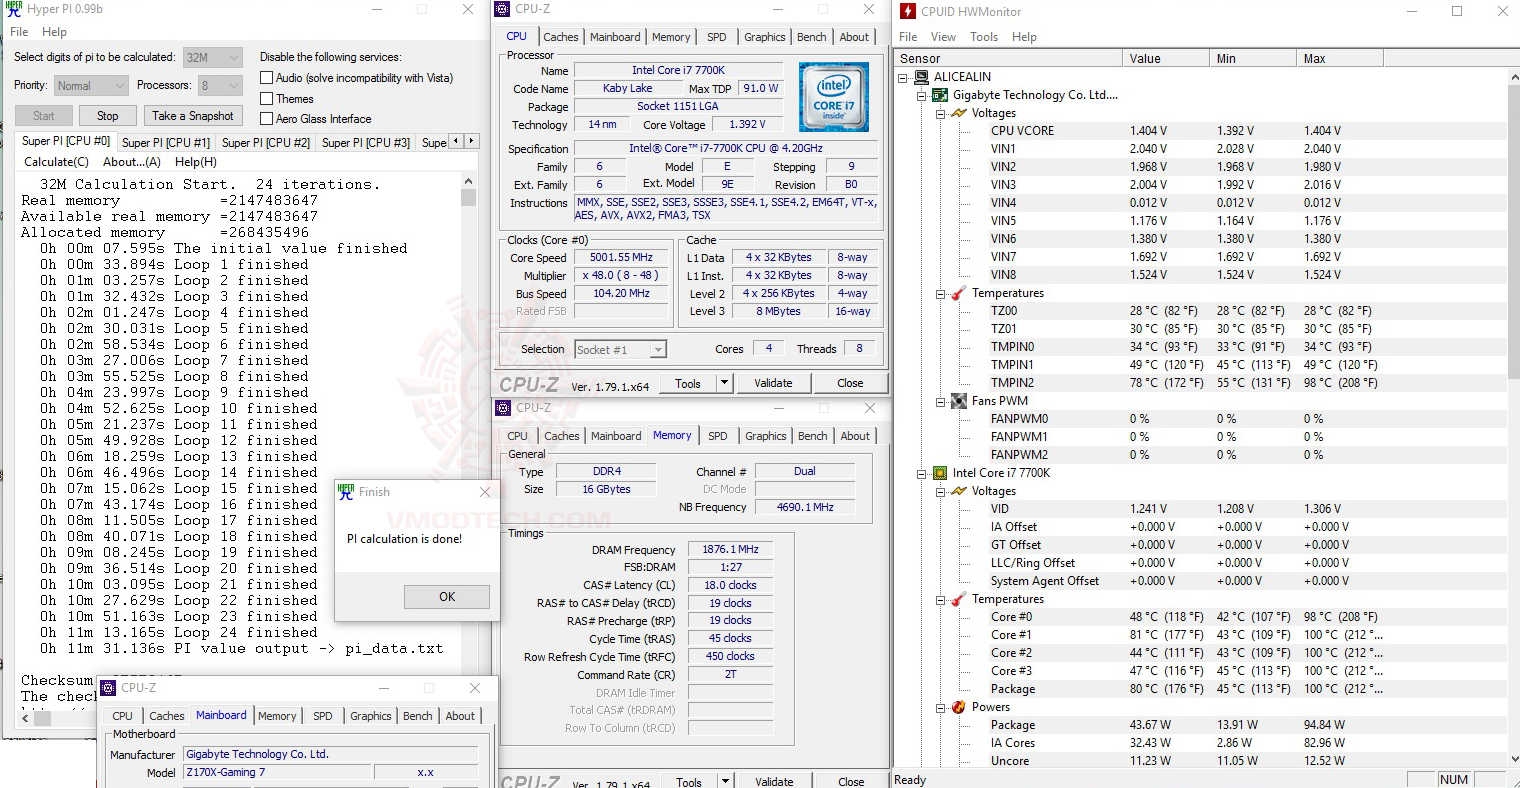Click the Intel Core i7 logo in CPU-Z
1520x788 pixels.
tap(833, 96)
